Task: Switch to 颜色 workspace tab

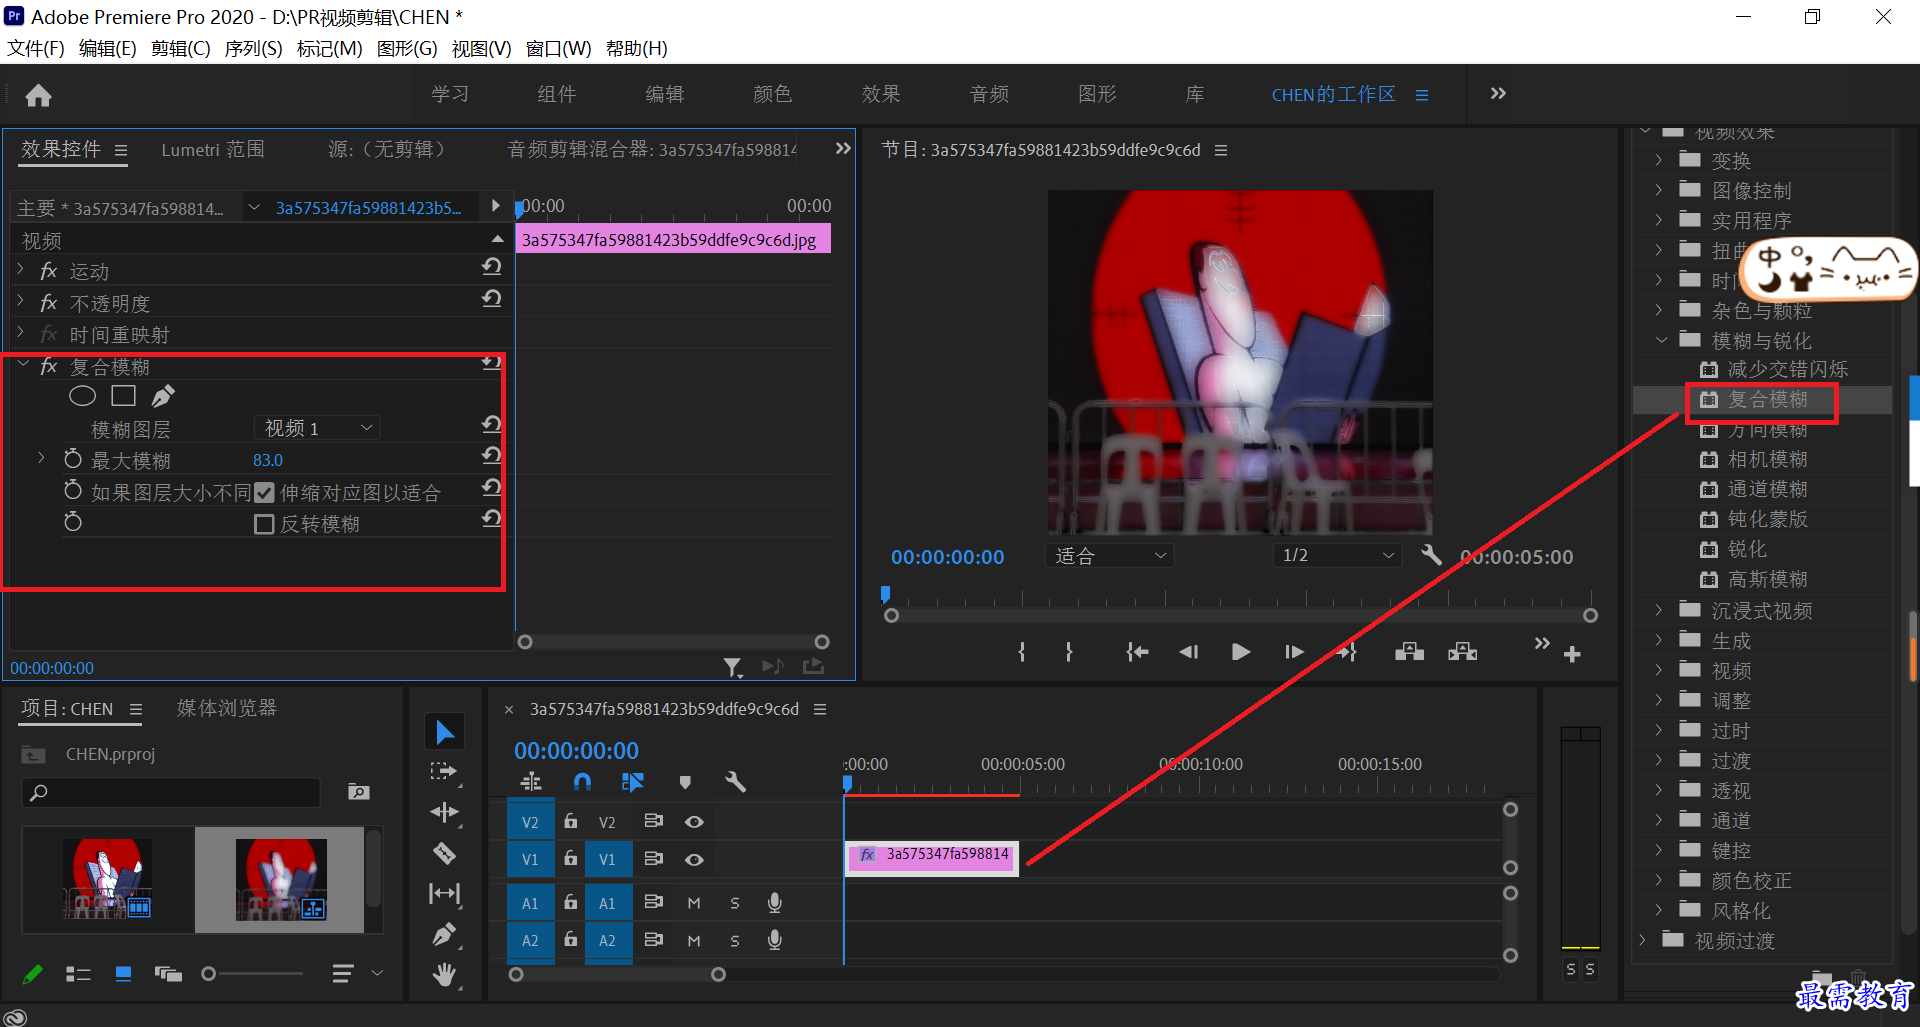Action: tap(772, 94)
